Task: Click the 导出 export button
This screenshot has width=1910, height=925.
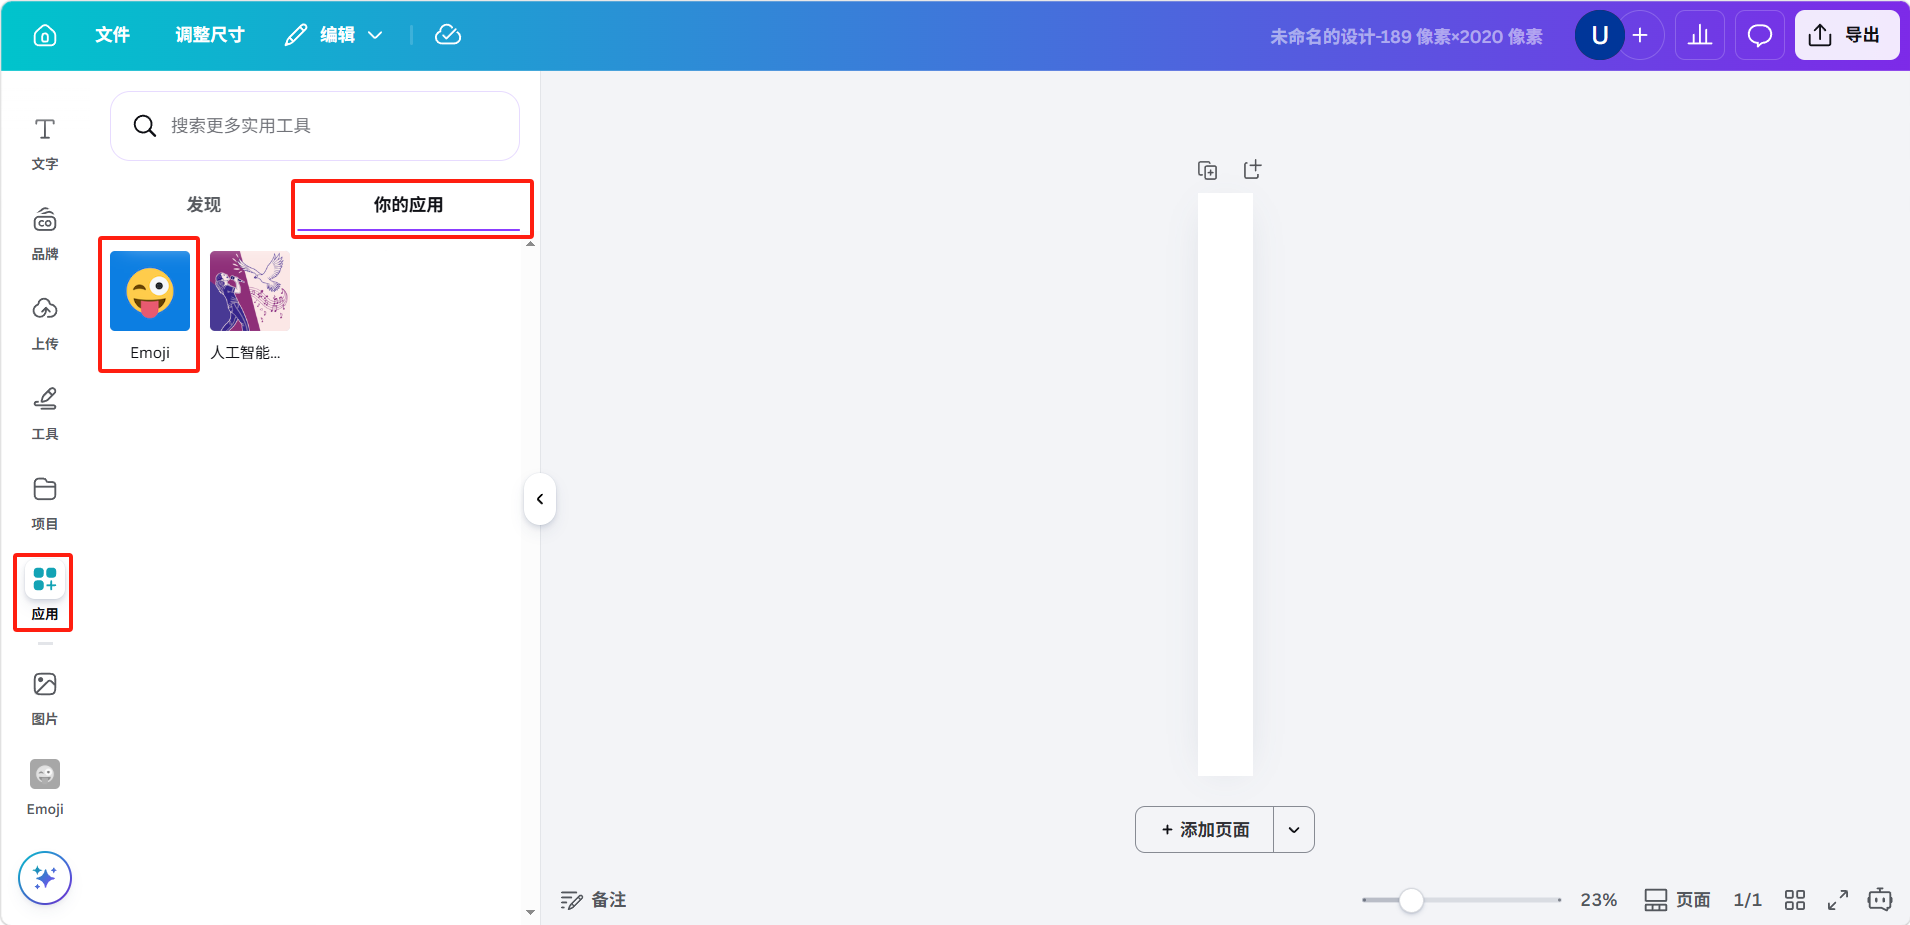Action: coord(1846,36)
